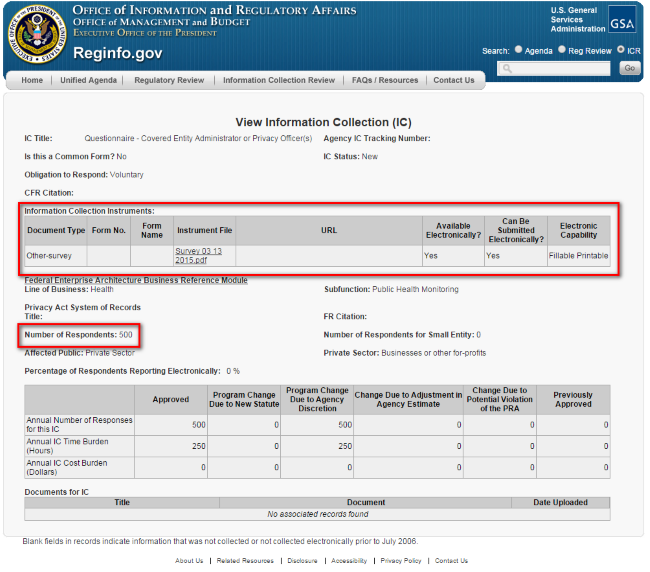
Task: Click the Fillable Printable capability cell
Action: pos(578,256)
